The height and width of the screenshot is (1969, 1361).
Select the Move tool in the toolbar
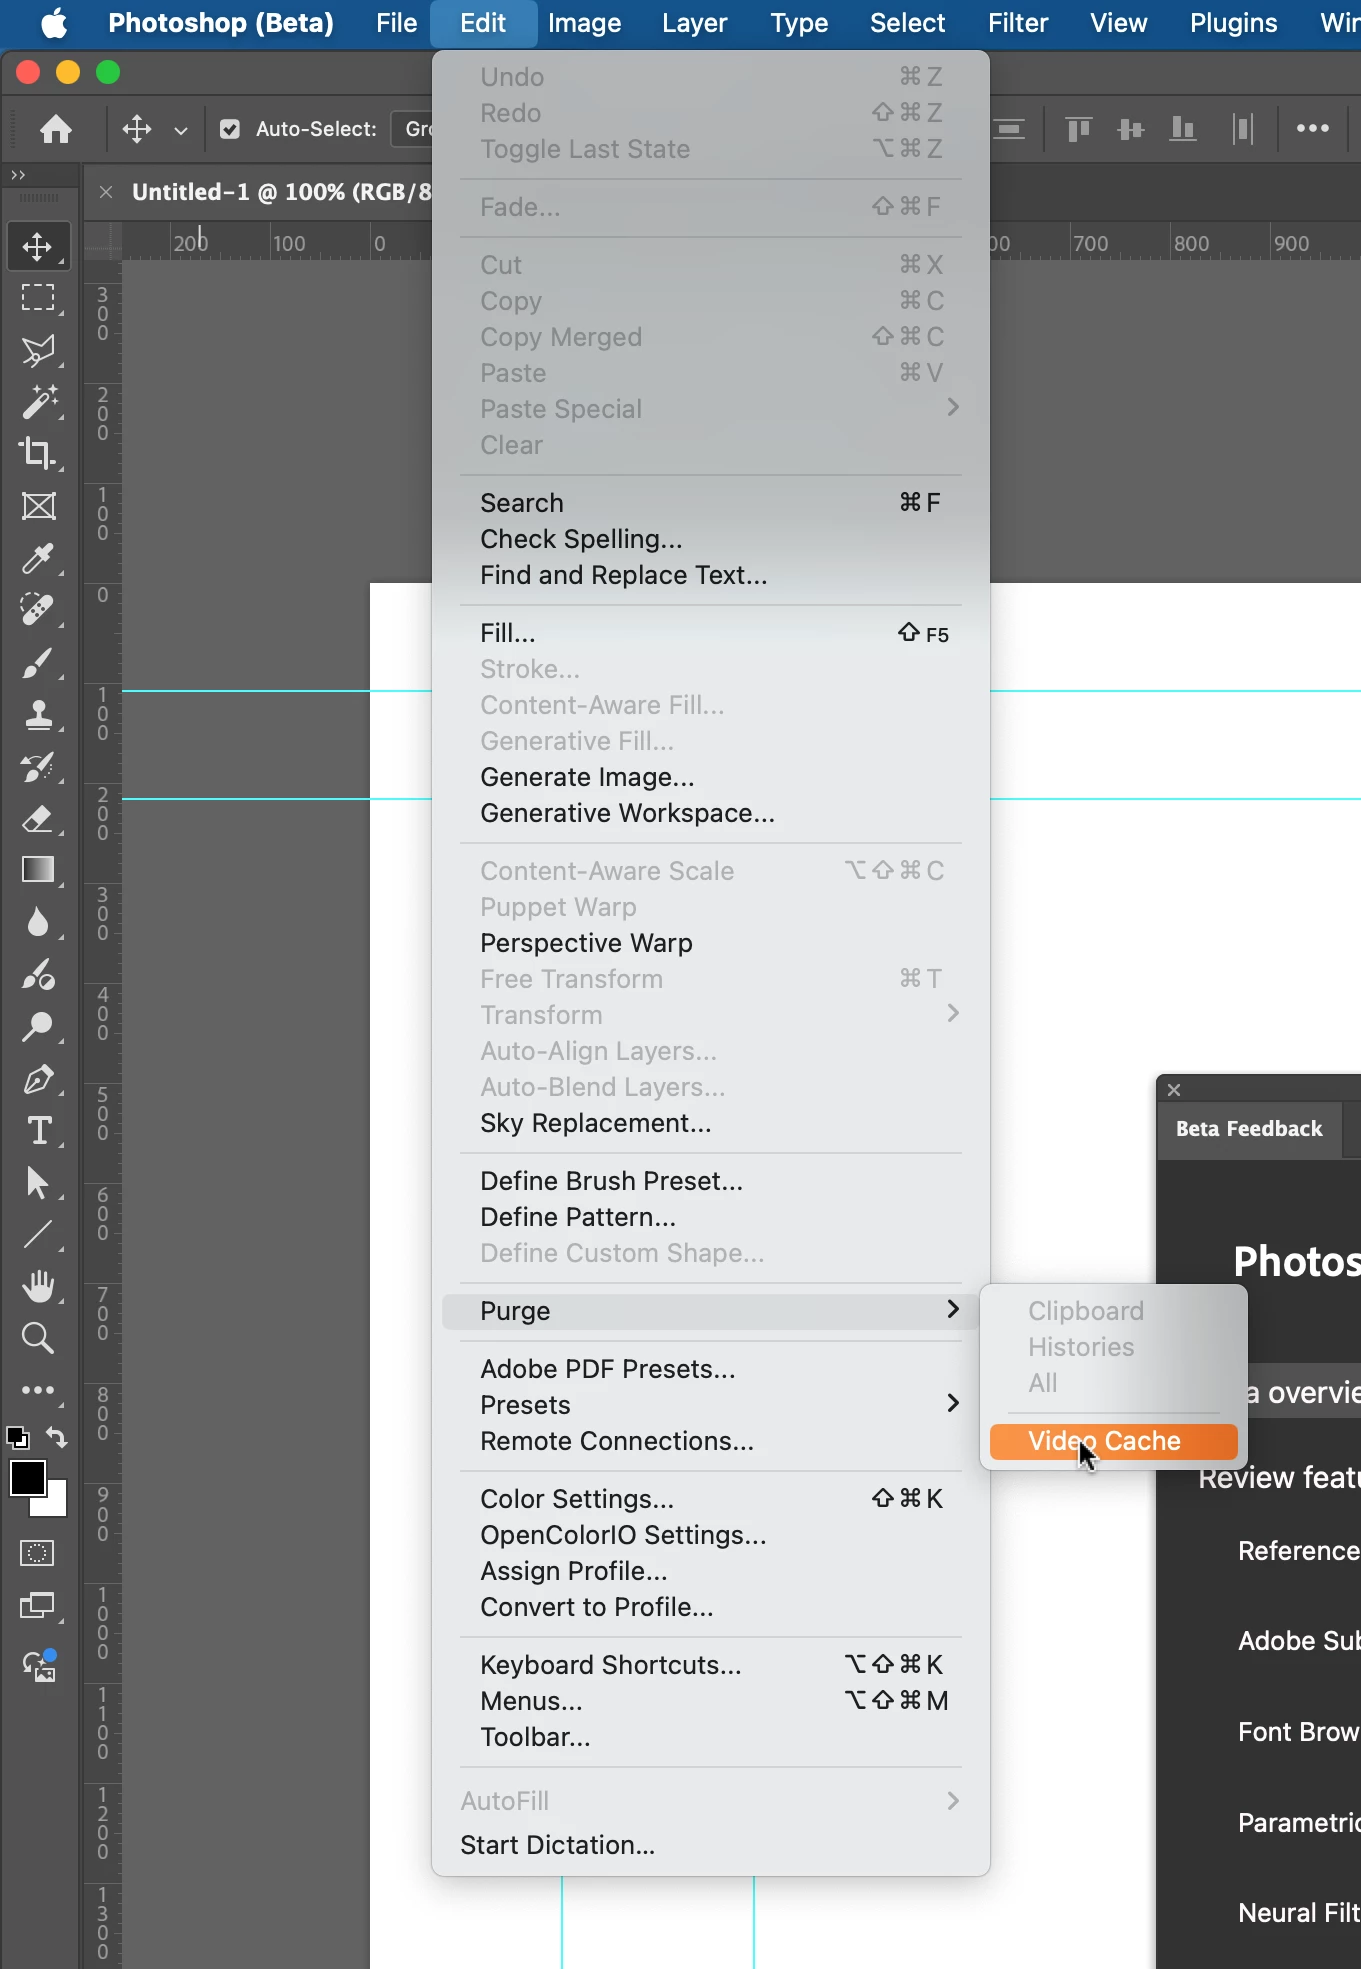[38, 246]
